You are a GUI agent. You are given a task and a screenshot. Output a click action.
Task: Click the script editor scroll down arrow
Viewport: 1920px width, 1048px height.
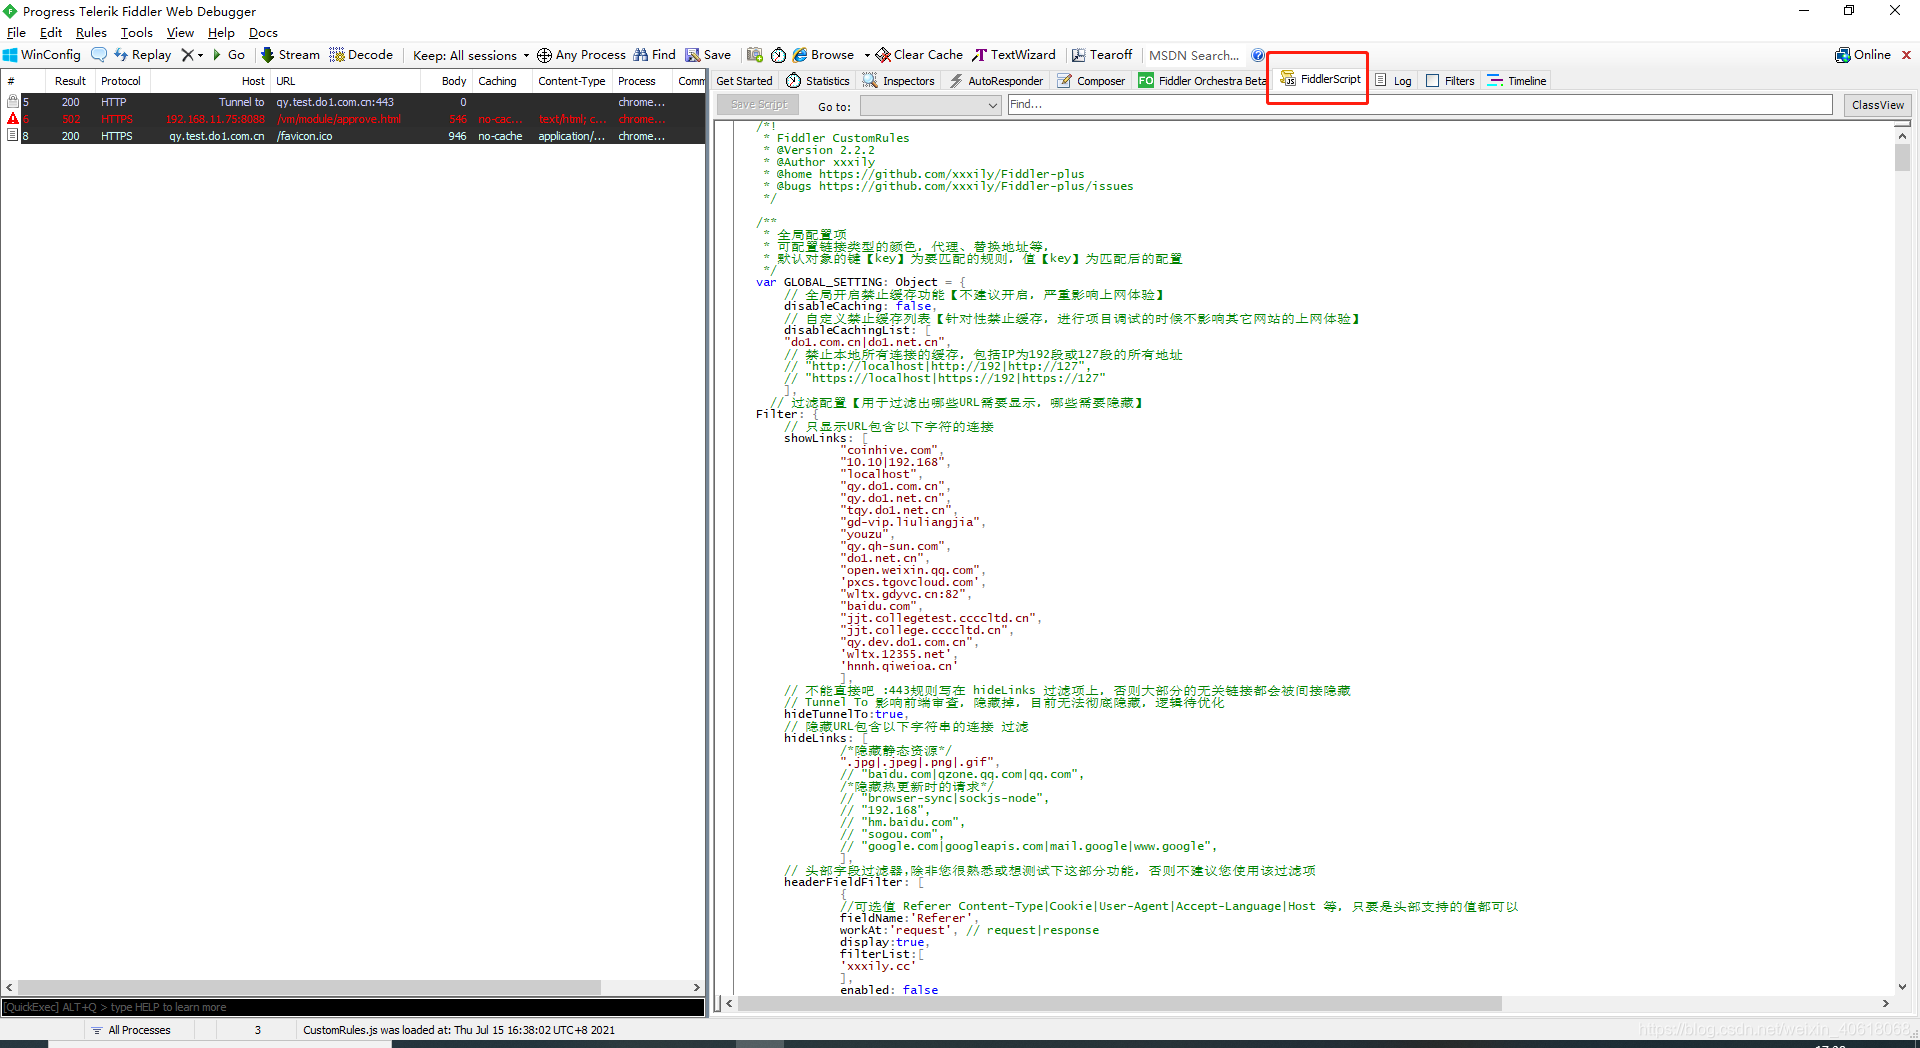(x=1902, y=986)
